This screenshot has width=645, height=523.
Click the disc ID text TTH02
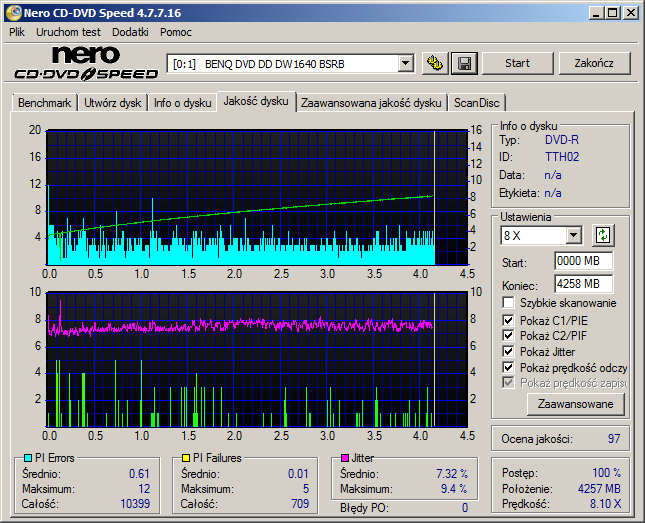pyautogui.click(x=562, y=157)
